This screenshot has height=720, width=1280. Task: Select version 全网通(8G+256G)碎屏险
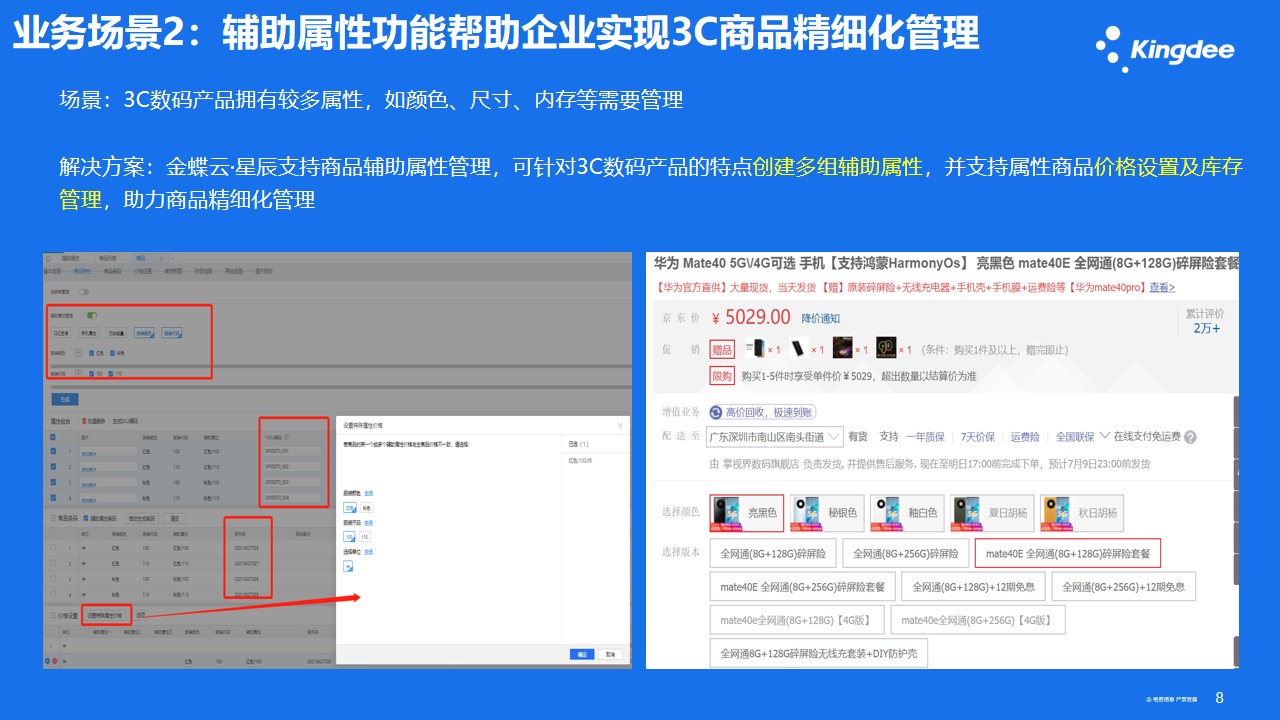(905, 553)
